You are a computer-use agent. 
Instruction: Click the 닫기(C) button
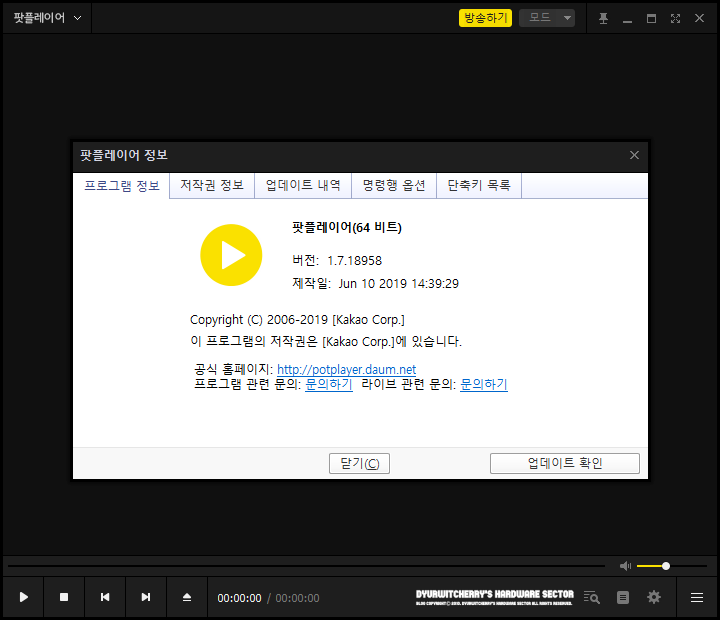[x=360, y=463]
